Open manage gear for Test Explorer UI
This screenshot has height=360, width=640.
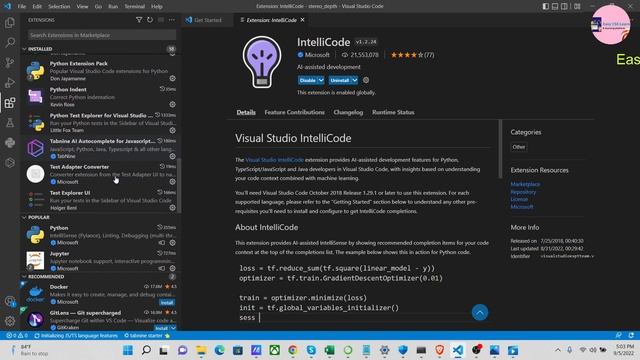(173, 208)
